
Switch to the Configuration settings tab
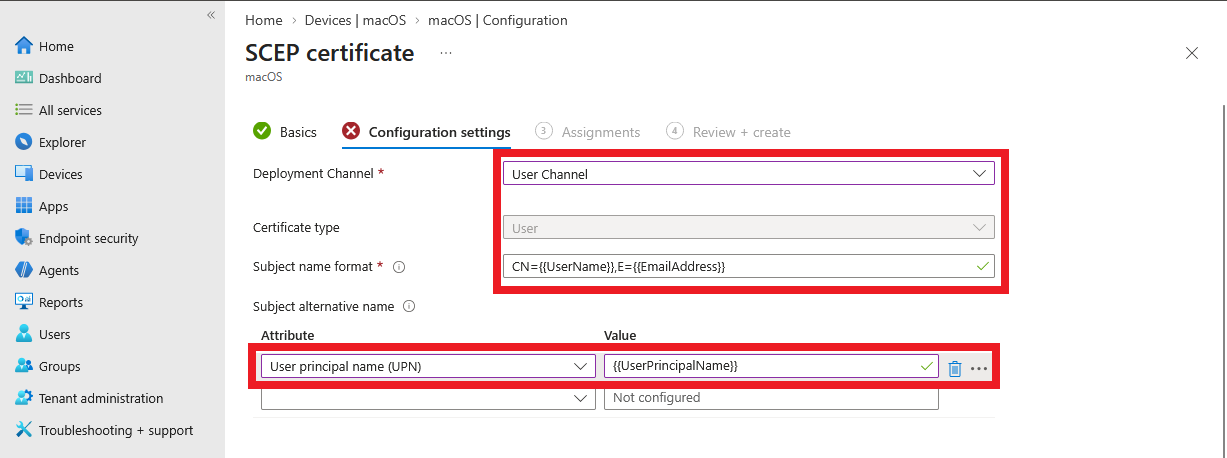pyautogui.click(x=426, y=132)
